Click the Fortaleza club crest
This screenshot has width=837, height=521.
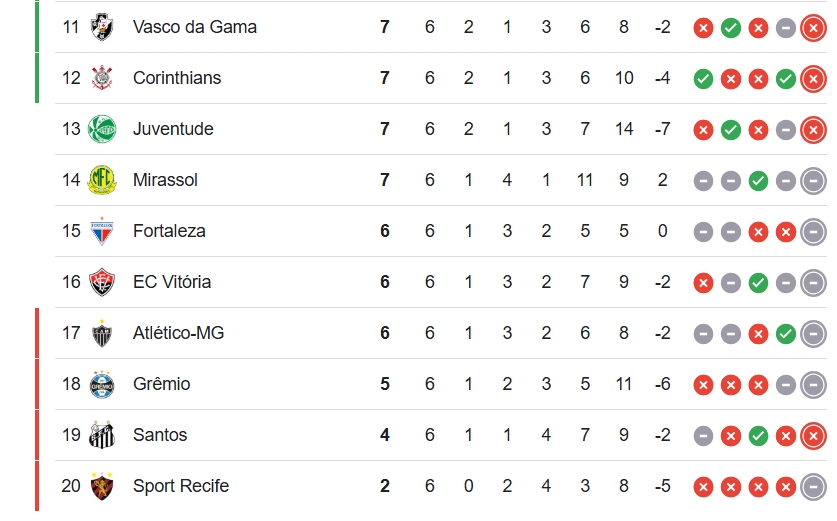tap(102, 231)
